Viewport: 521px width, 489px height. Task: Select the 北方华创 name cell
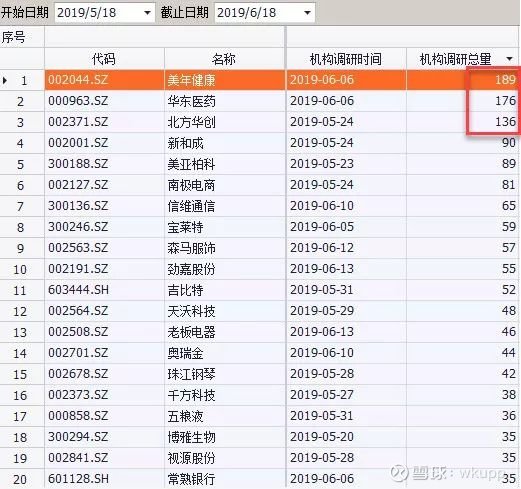coord(224,122)
